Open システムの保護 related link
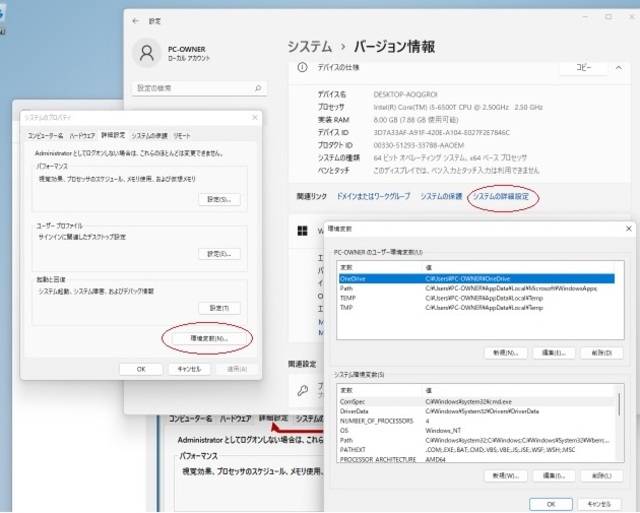 (441, 196)
